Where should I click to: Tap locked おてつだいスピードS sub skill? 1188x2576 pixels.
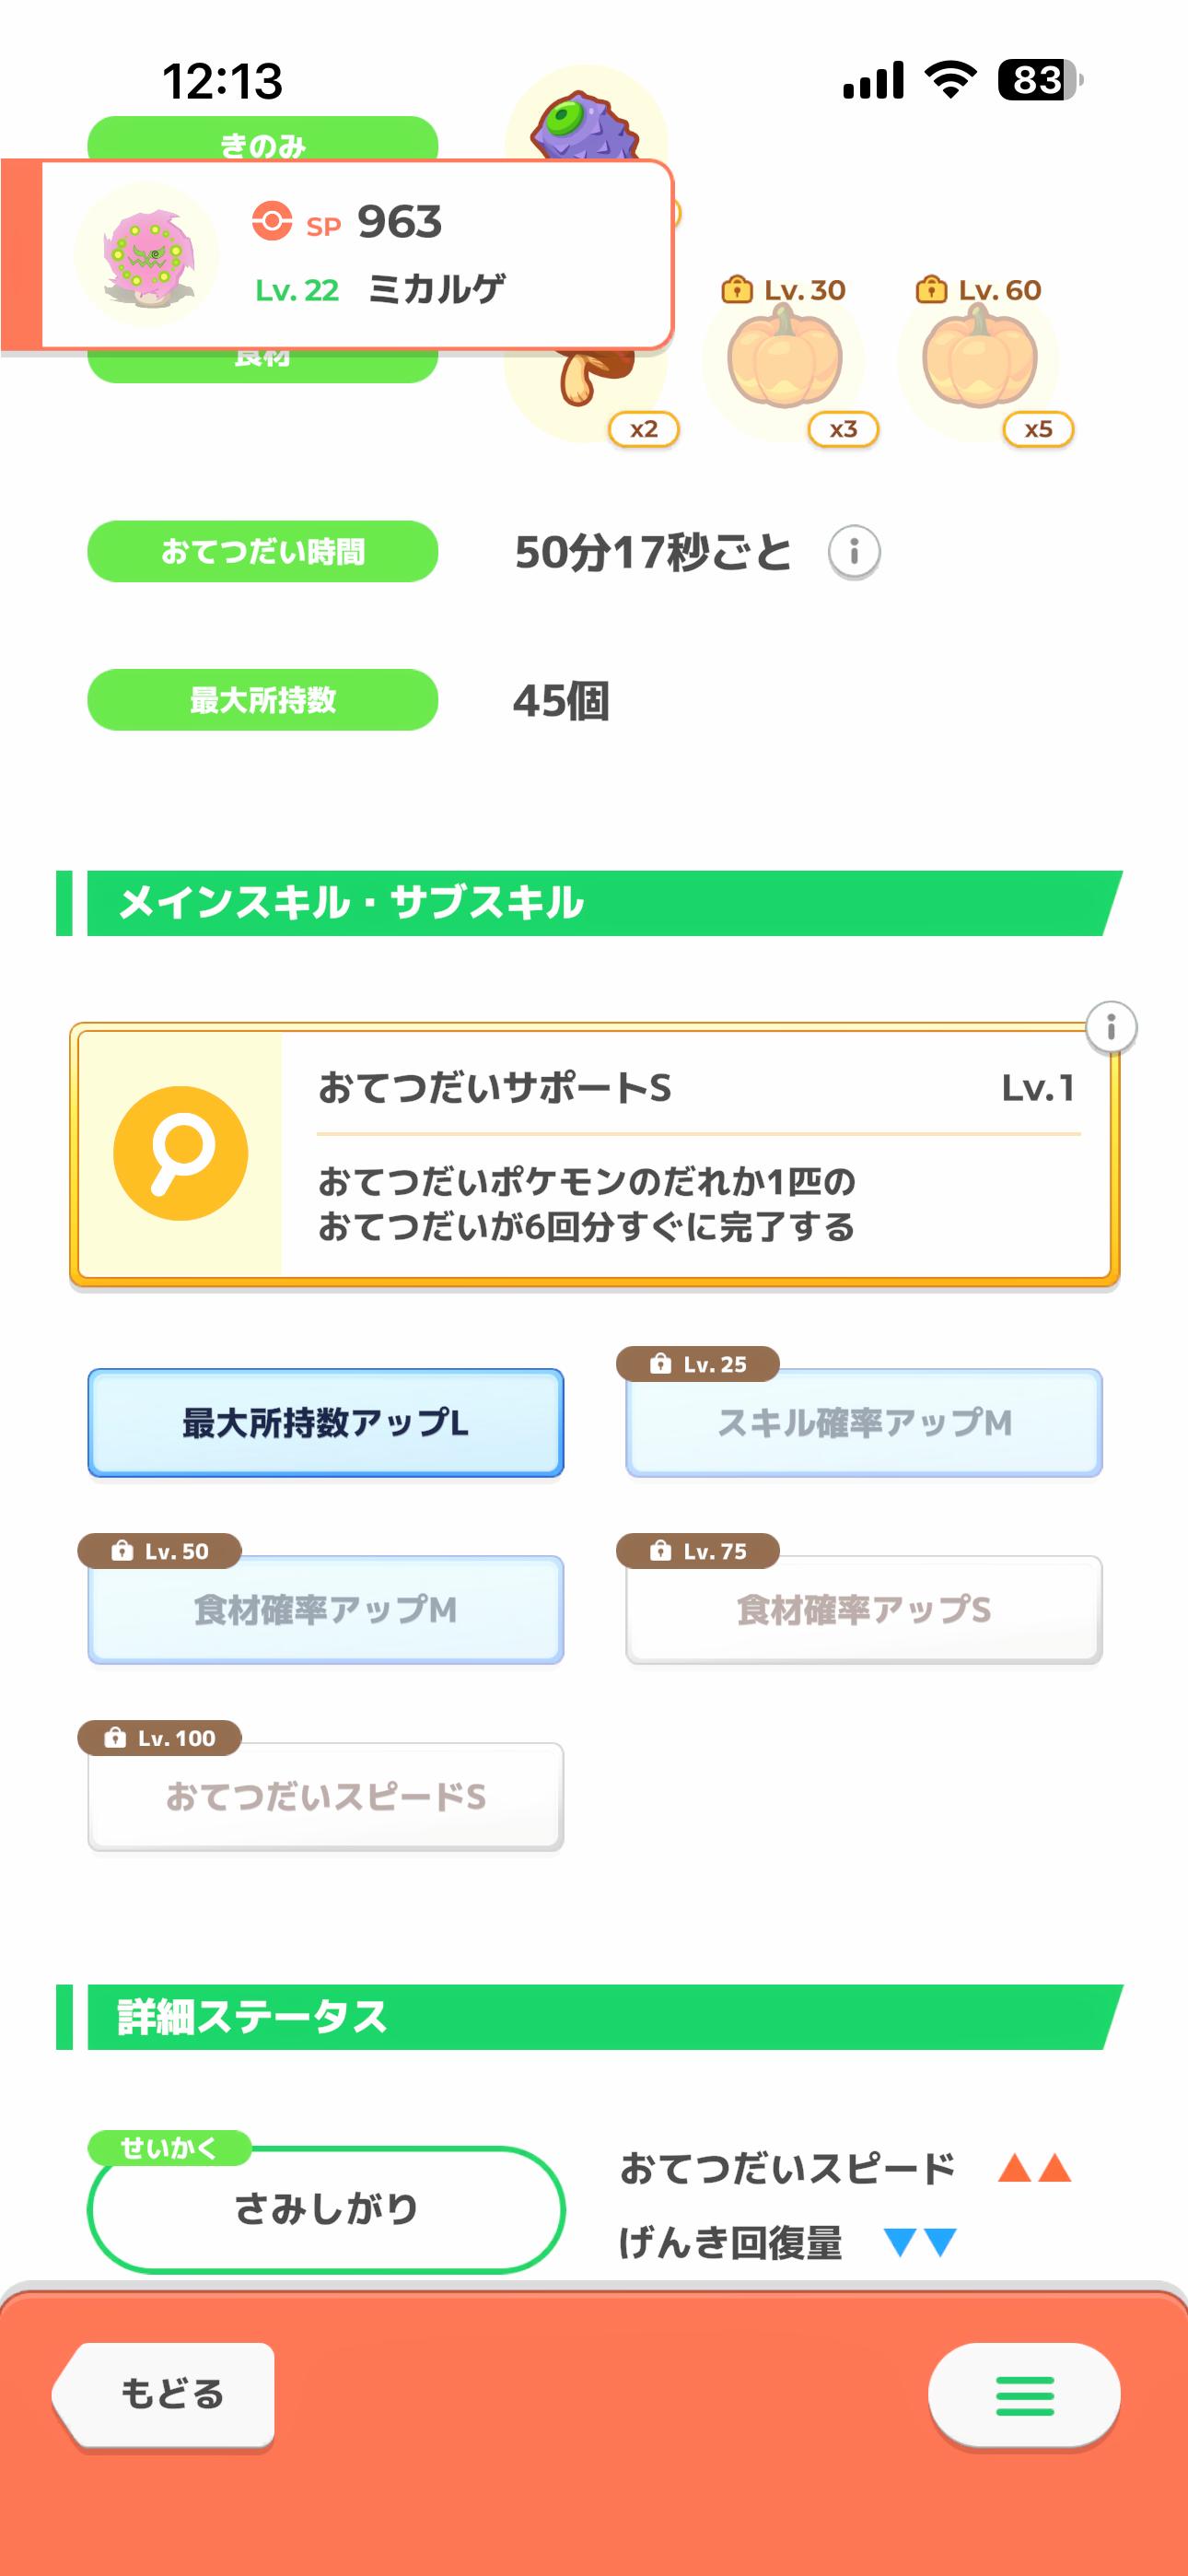point(325,1796)
